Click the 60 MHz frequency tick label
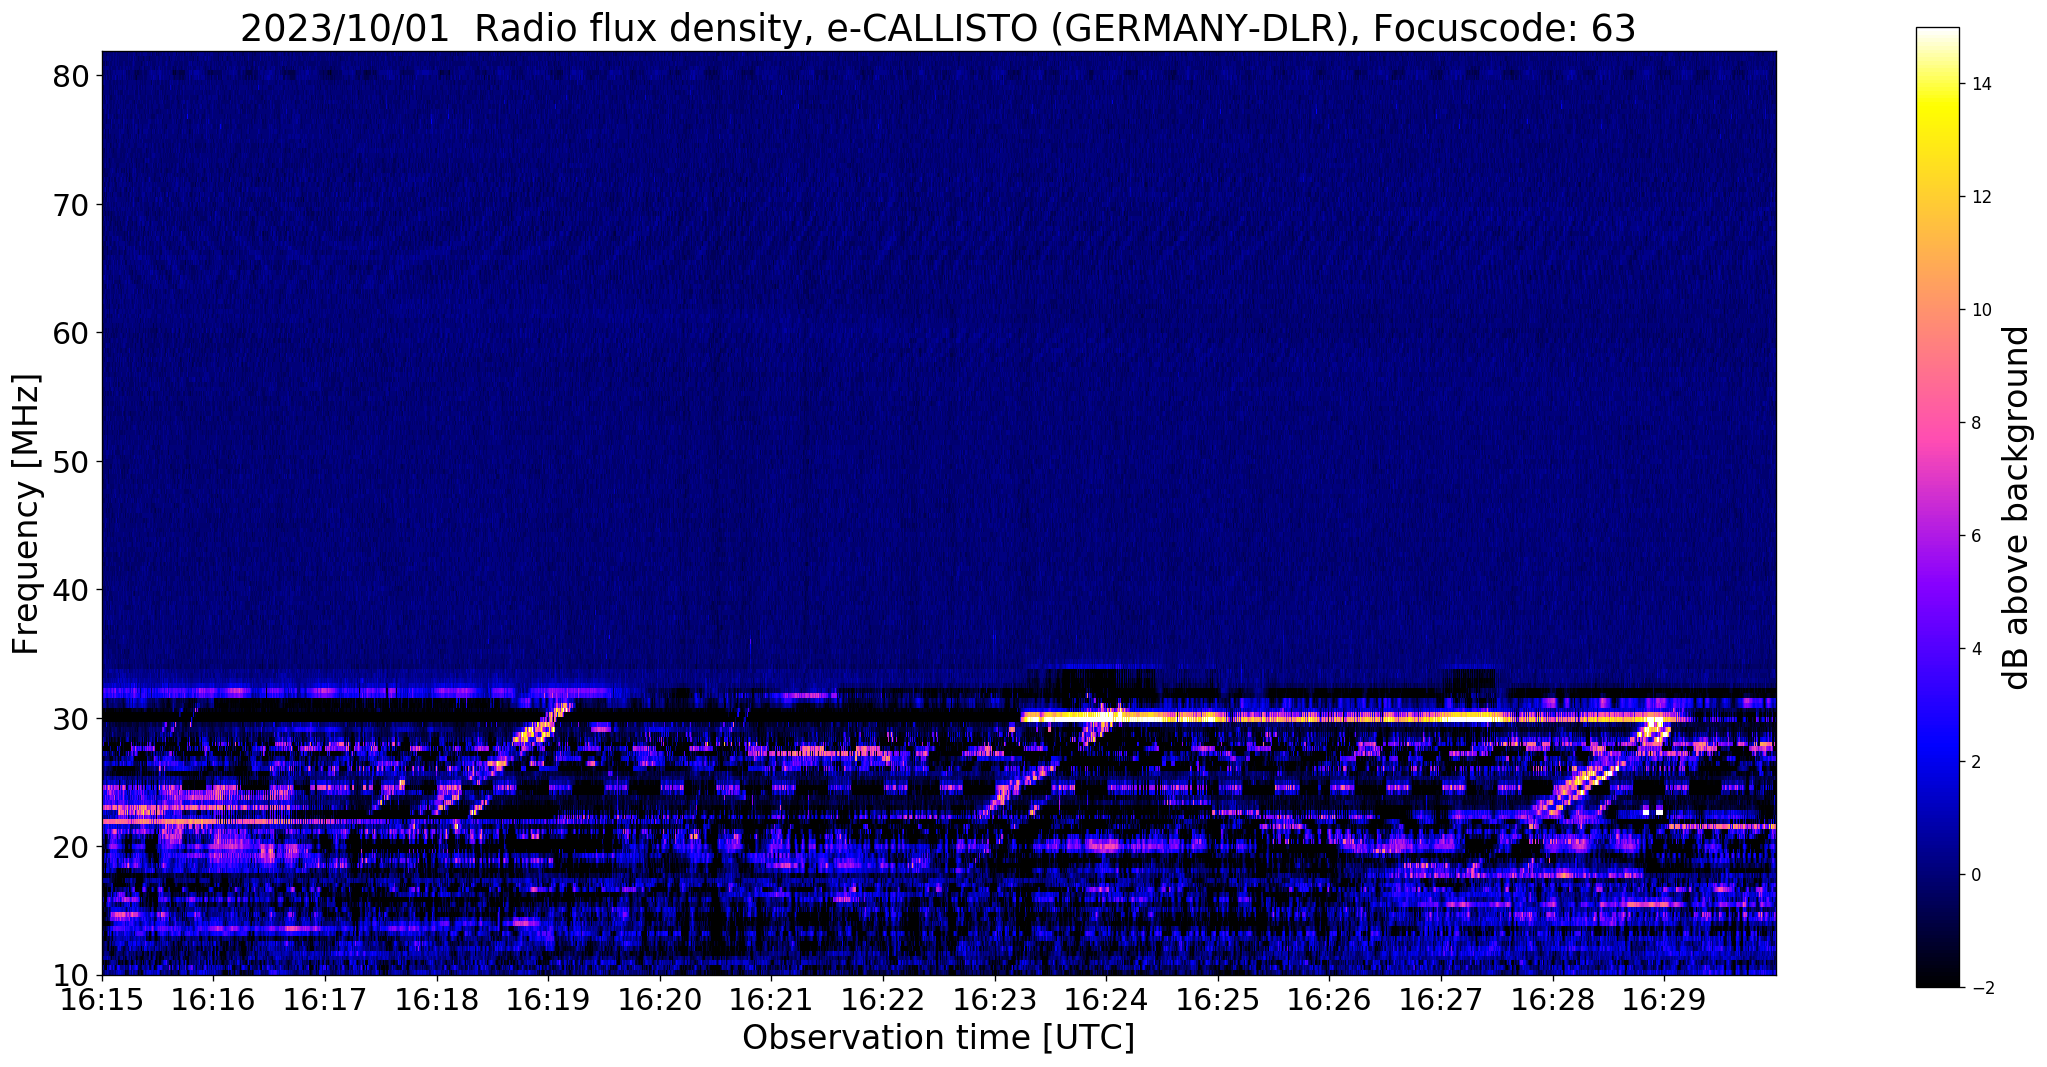Image resolution: width=2047 pixels, height=1067 pixels. (x=72, y=333)
